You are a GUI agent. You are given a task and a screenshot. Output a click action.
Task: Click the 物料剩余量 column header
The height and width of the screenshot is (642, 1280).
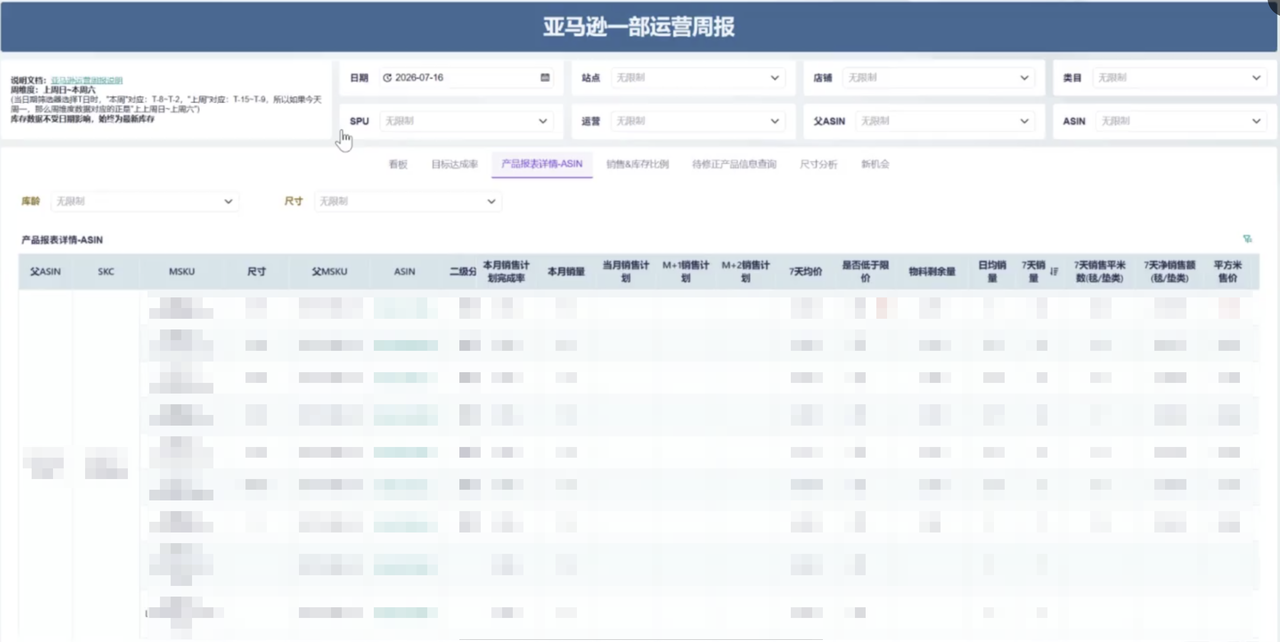click(x=931, y=271)
